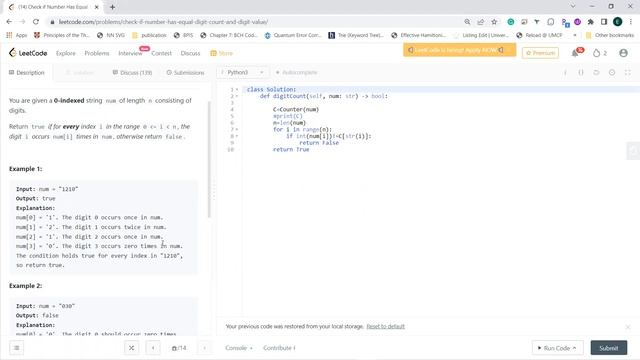Open the Store nav item
The height and width of the screenshot is (360, 640).
coord(222,53)
